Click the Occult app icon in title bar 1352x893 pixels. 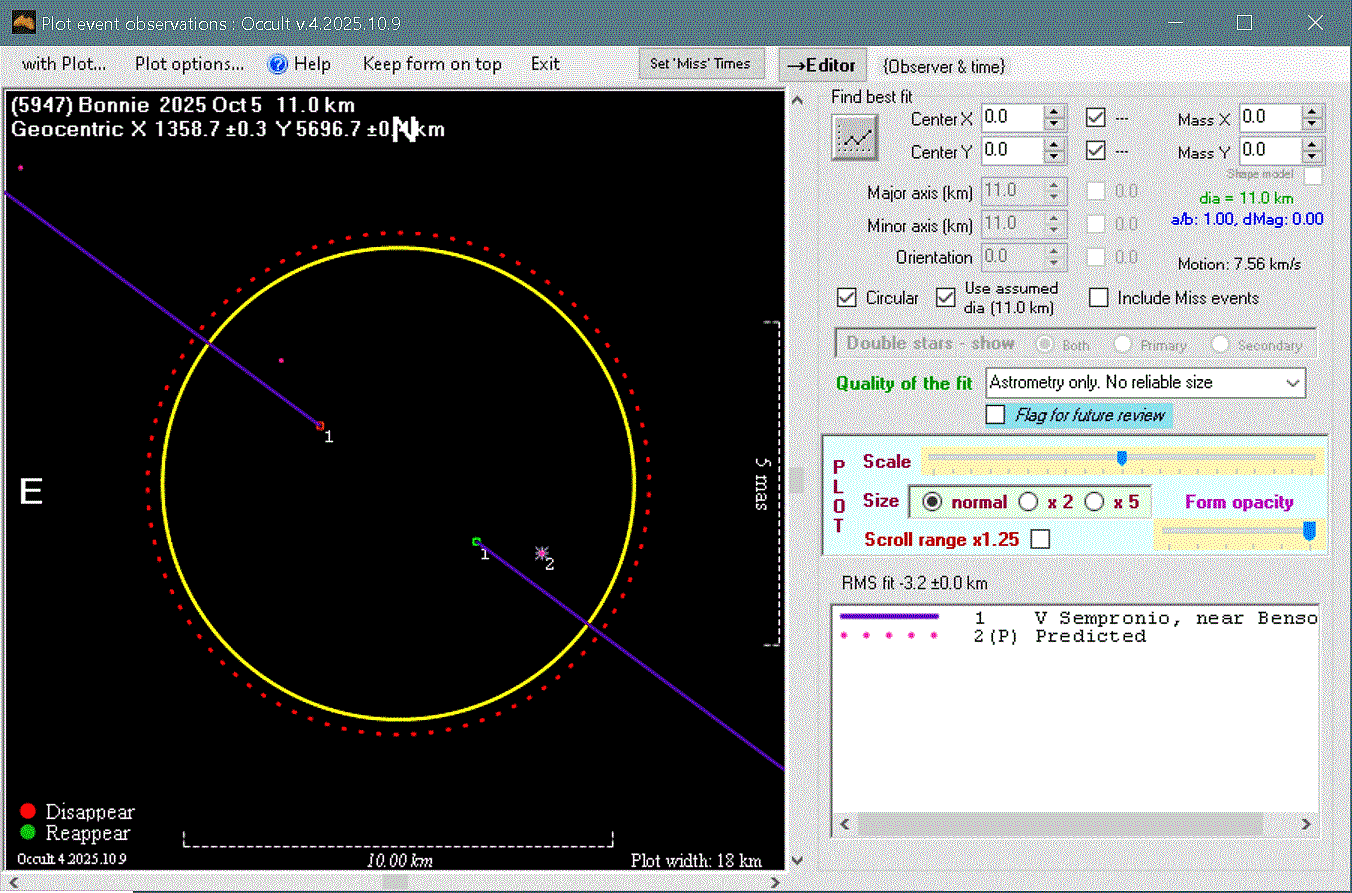point(22,22)
